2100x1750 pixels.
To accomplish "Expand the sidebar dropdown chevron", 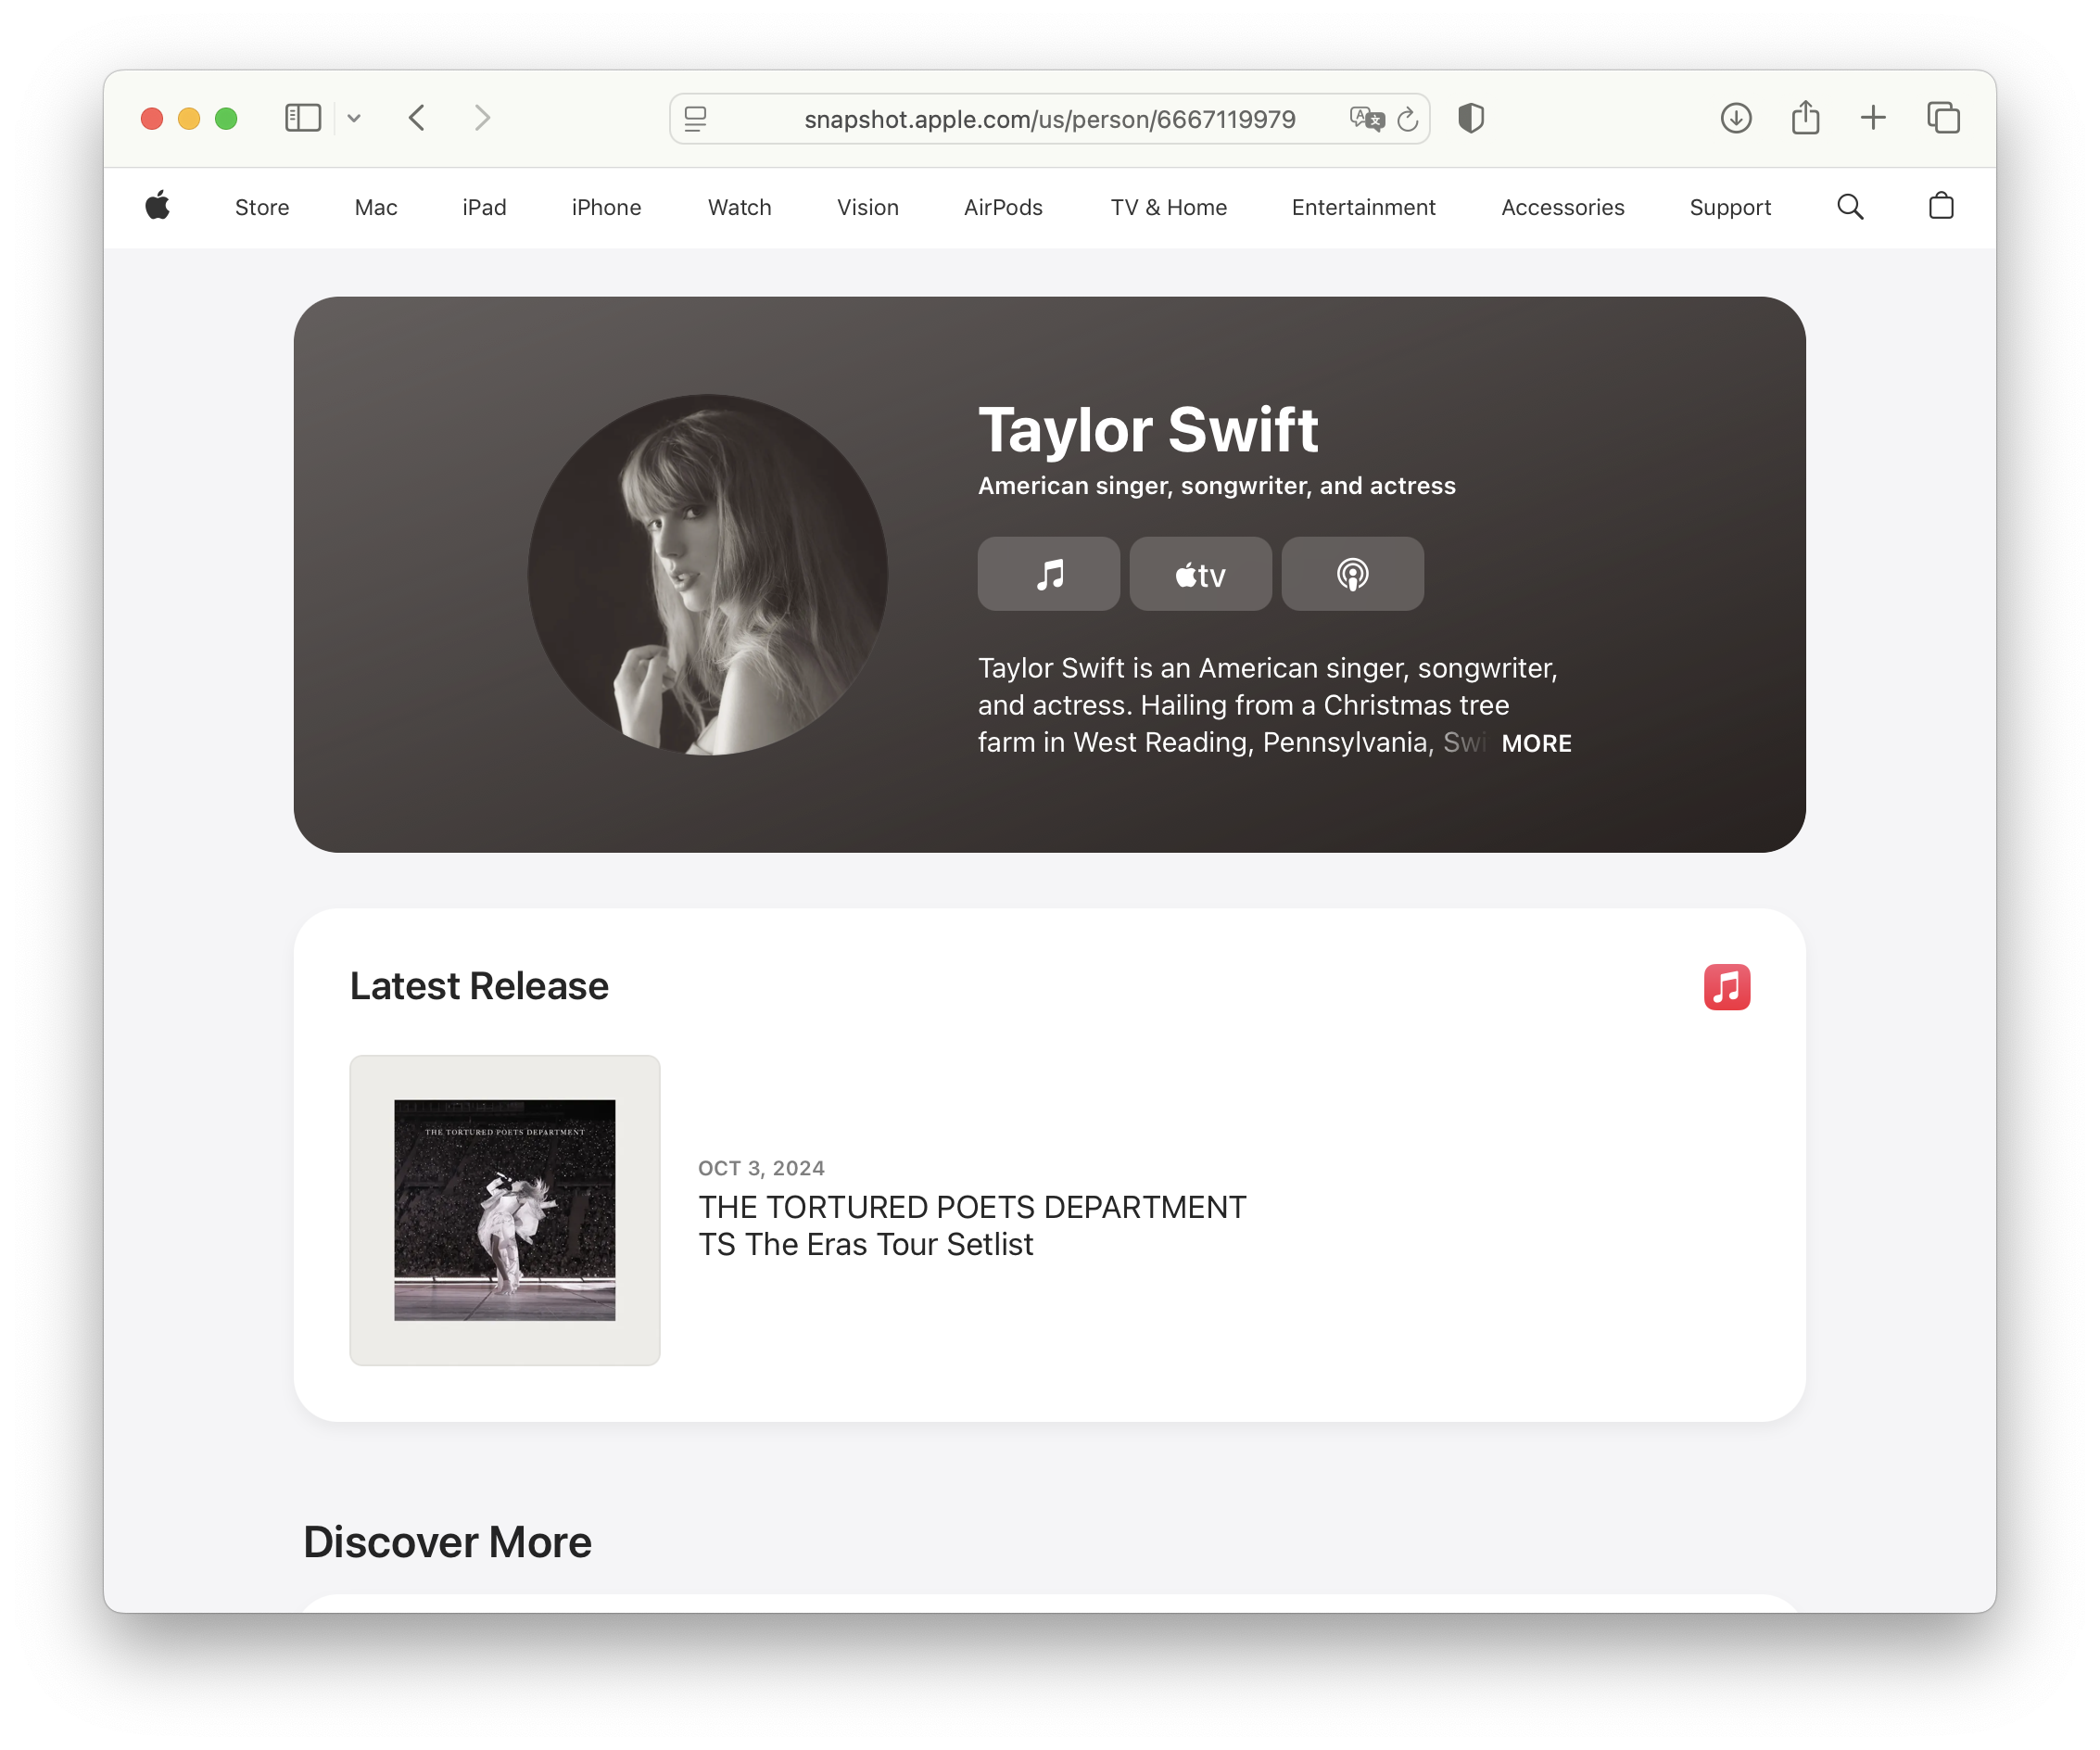I will click(354, 118).
